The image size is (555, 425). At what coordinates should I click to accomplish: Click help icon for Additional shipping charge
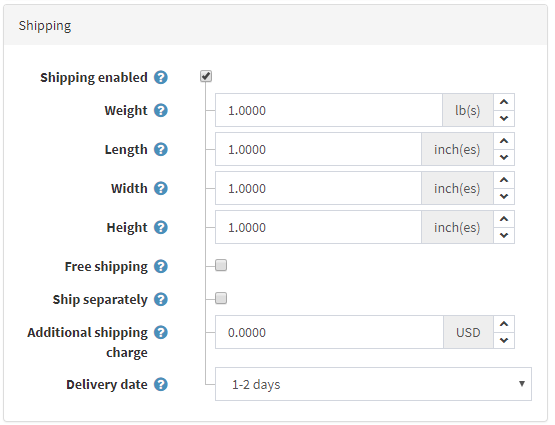(x=161, y=332)
